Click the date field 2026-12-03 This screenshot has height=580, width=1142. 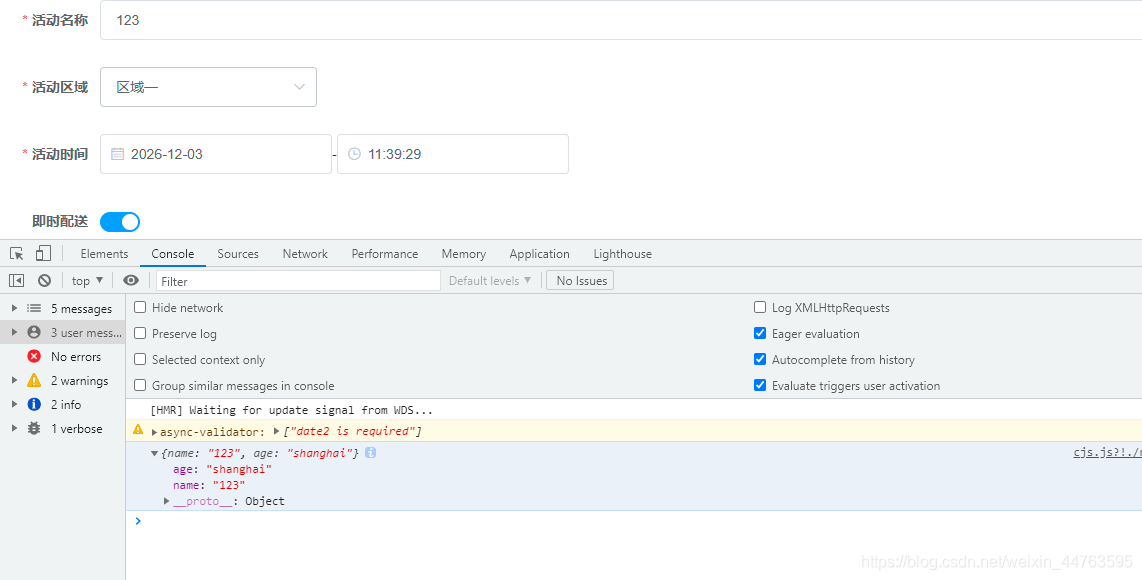pyautogui.click(x=216, y=154)
